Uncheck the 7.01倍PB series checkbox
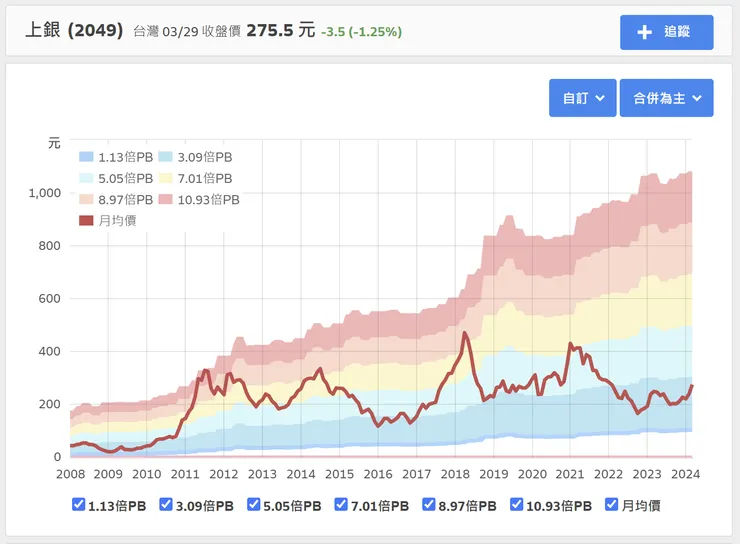Viewport: 740px width, 544px height. (342, 505)
